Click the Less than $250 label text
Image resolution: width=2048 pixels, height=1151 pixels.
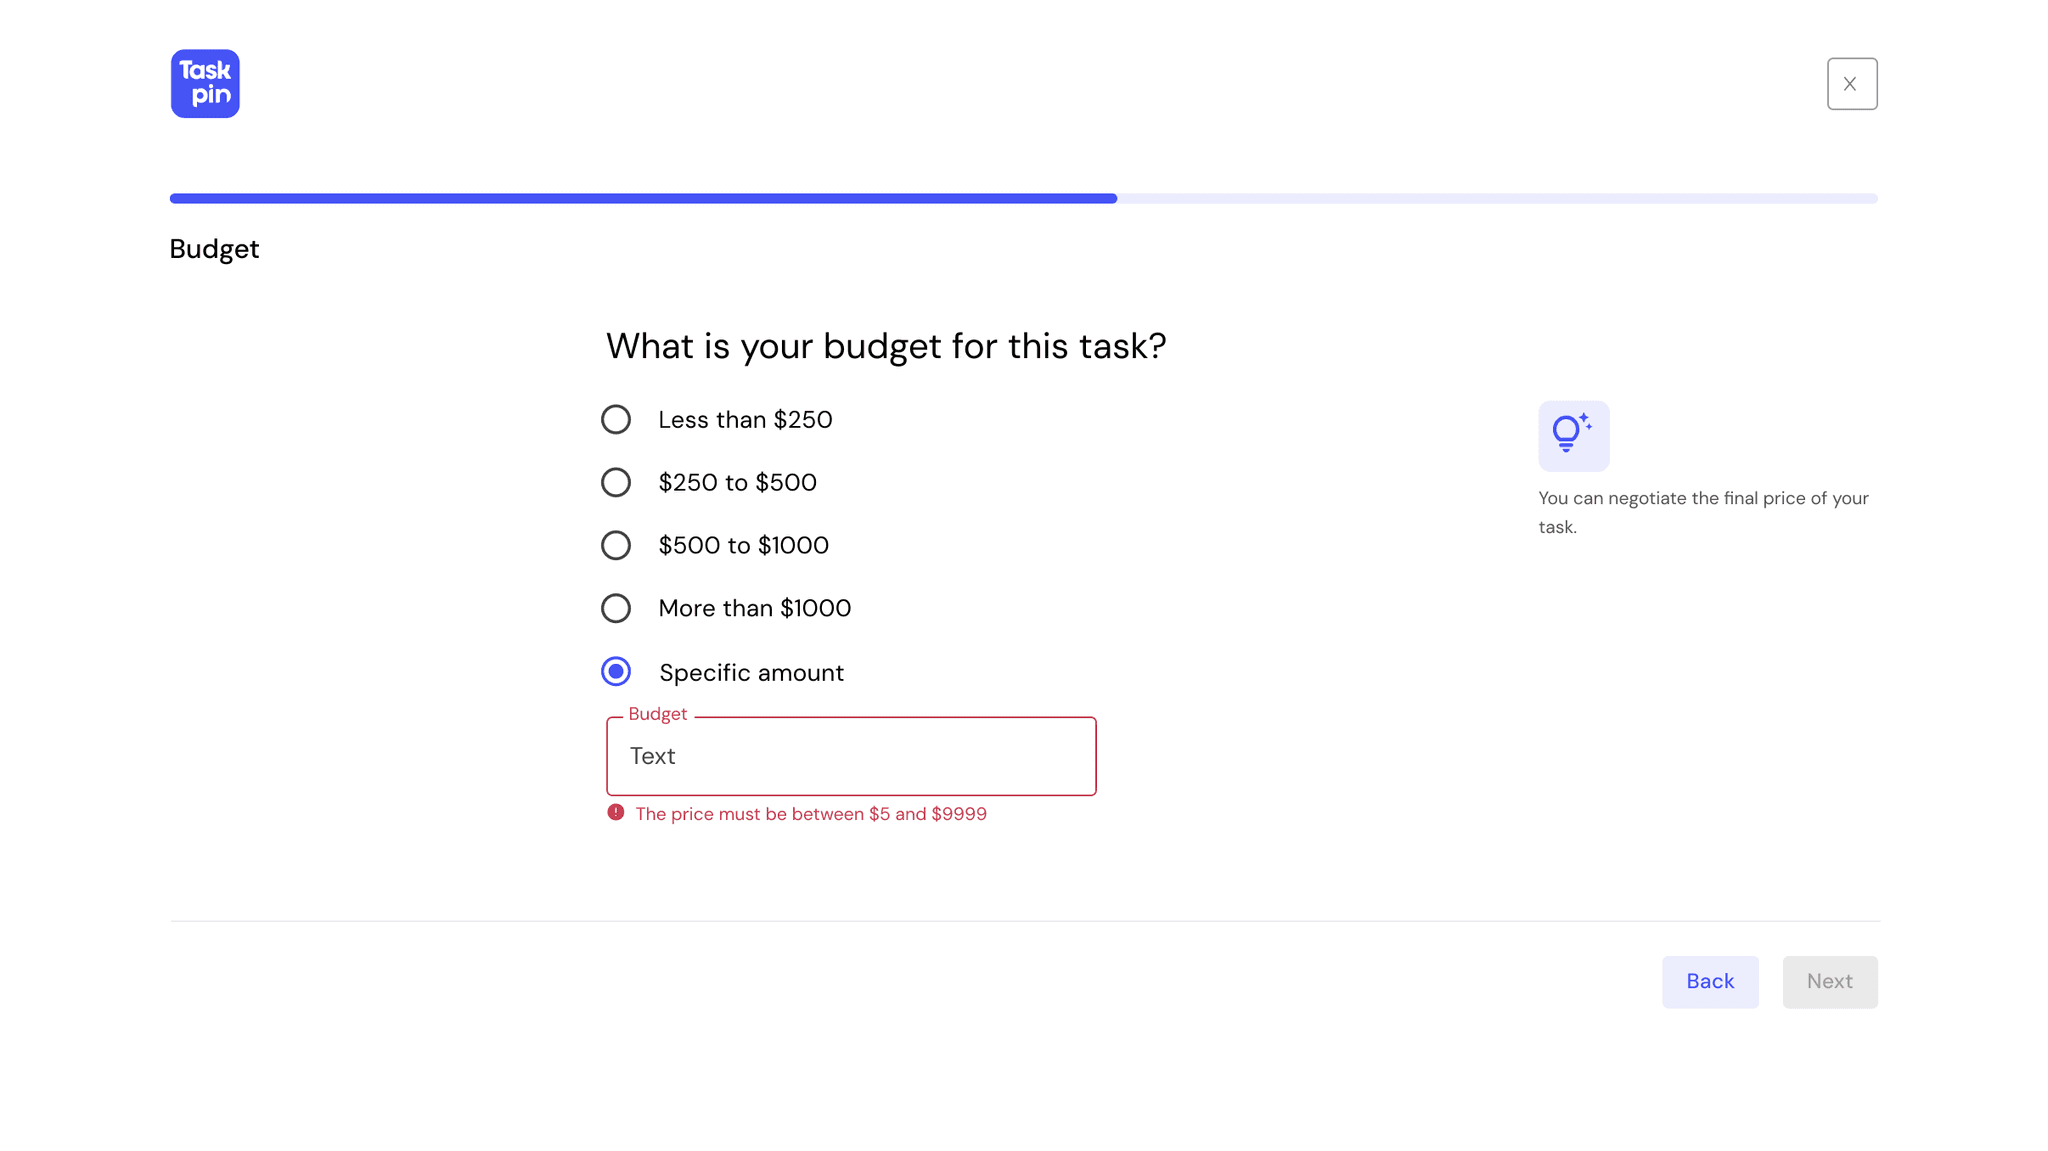tap(745, 420)
